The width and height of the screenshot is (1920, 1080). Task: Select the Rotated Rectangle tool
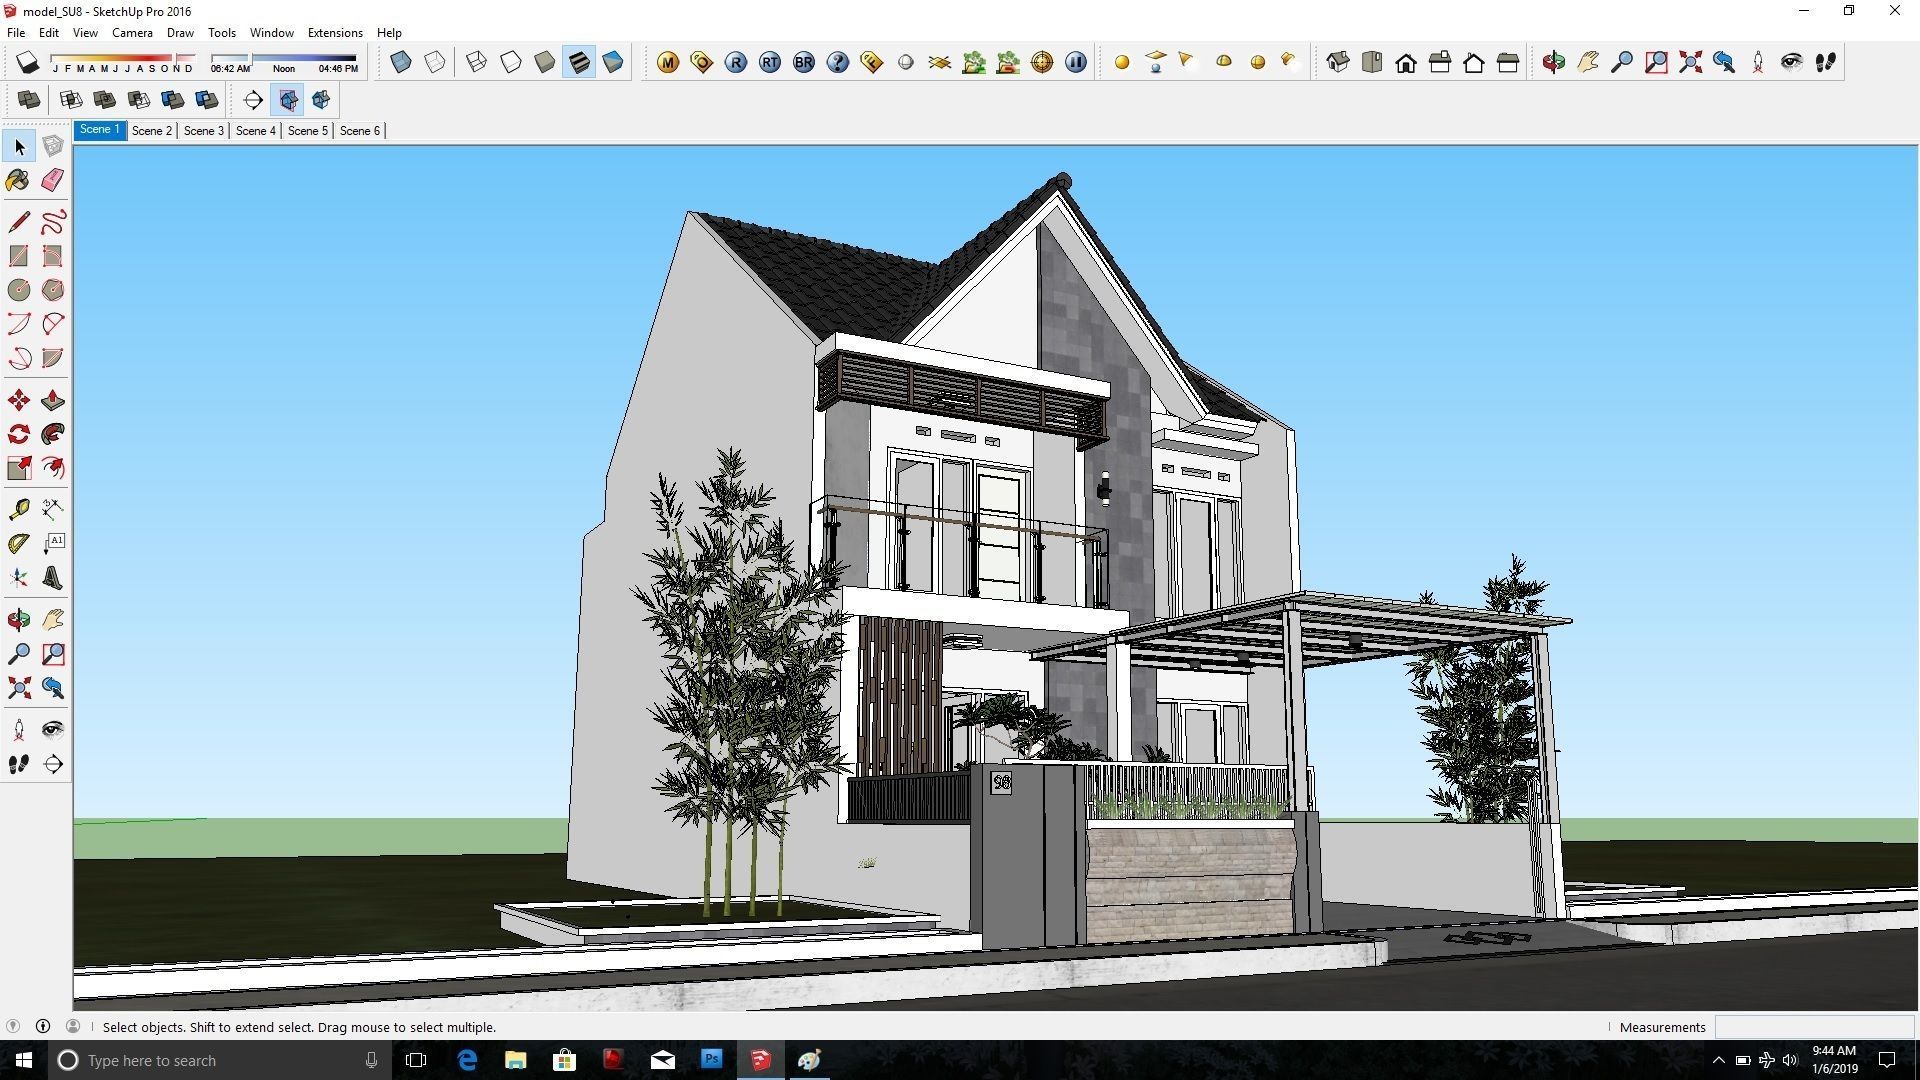click(53, 256)
